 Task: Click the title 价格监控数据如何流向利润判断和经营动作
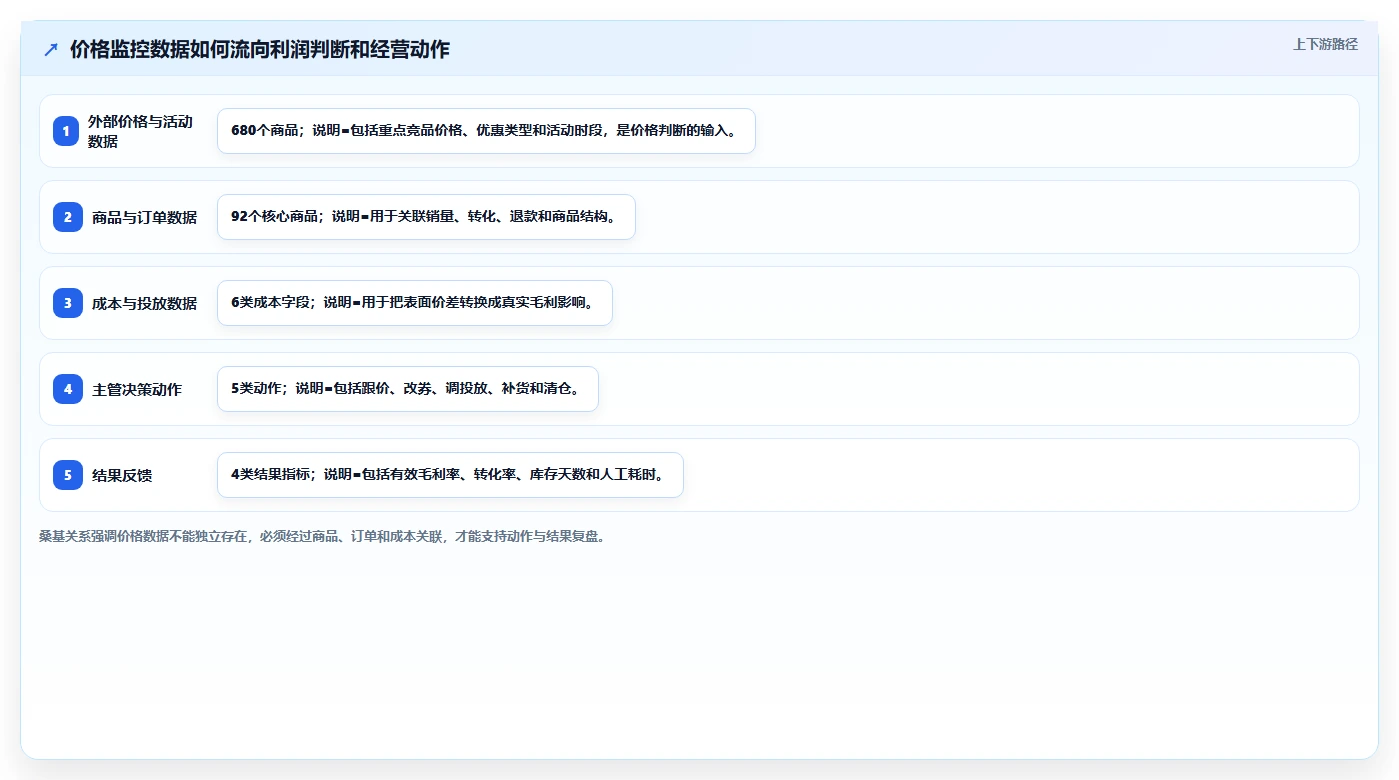pyautogui.click(x=260, y=49)
